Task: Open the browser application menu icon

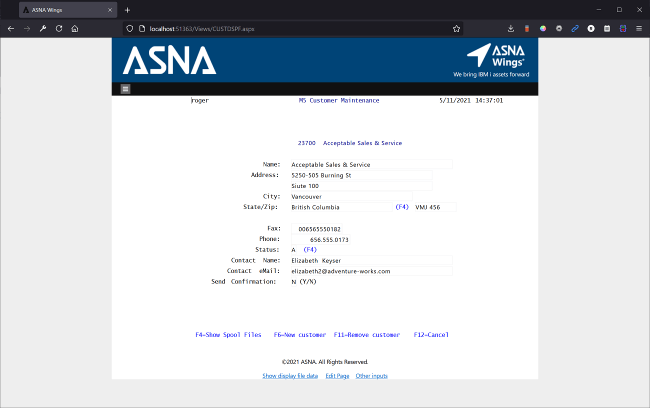Action: [638, 29]
